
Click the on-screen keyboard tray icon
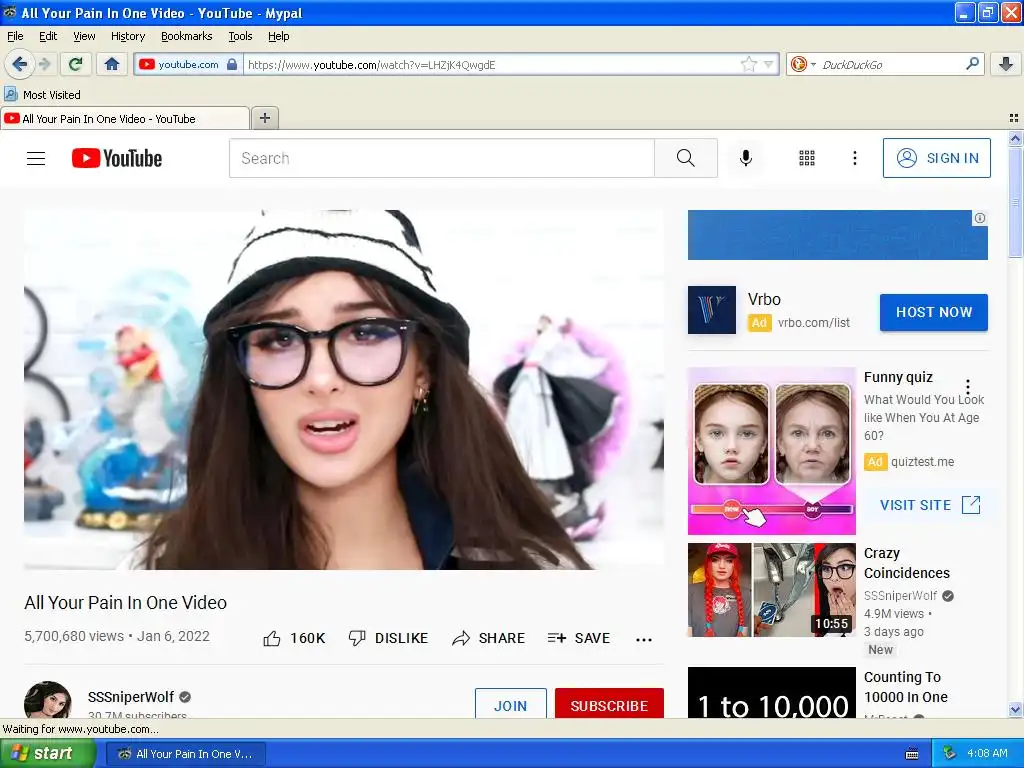[912, 754]
